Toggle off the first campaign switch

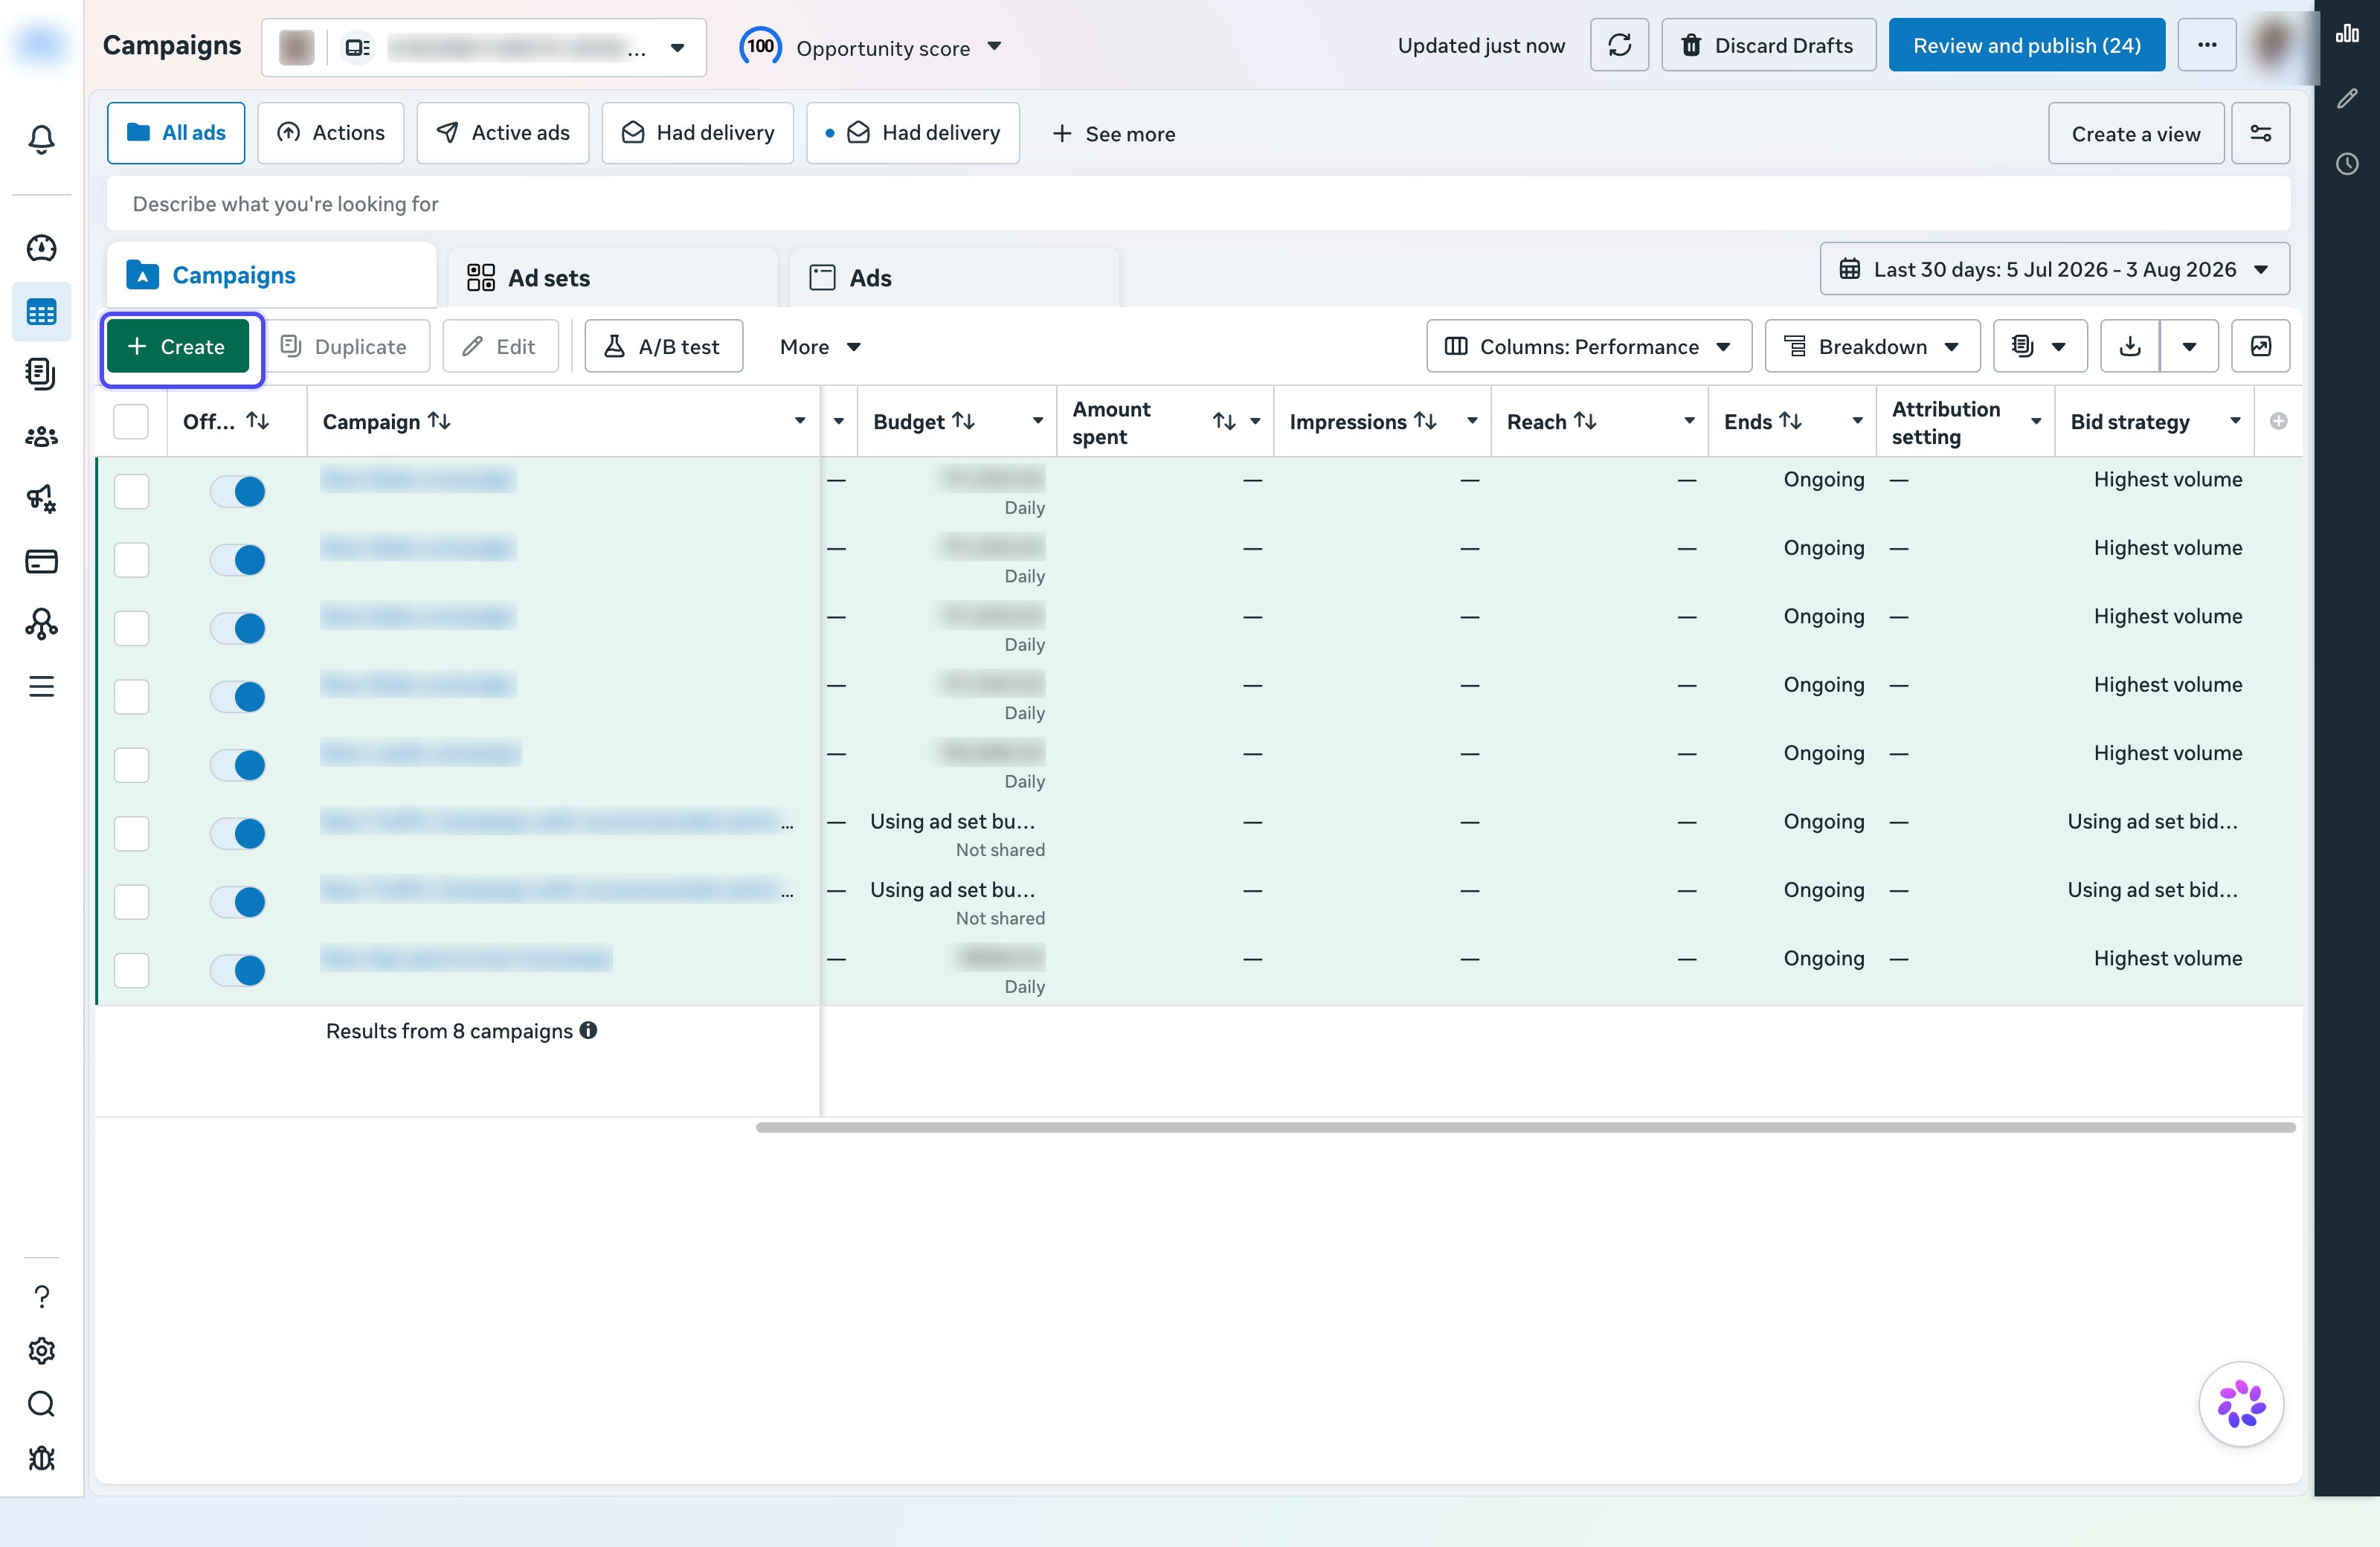pyautogui.click(x=238, y=491)
